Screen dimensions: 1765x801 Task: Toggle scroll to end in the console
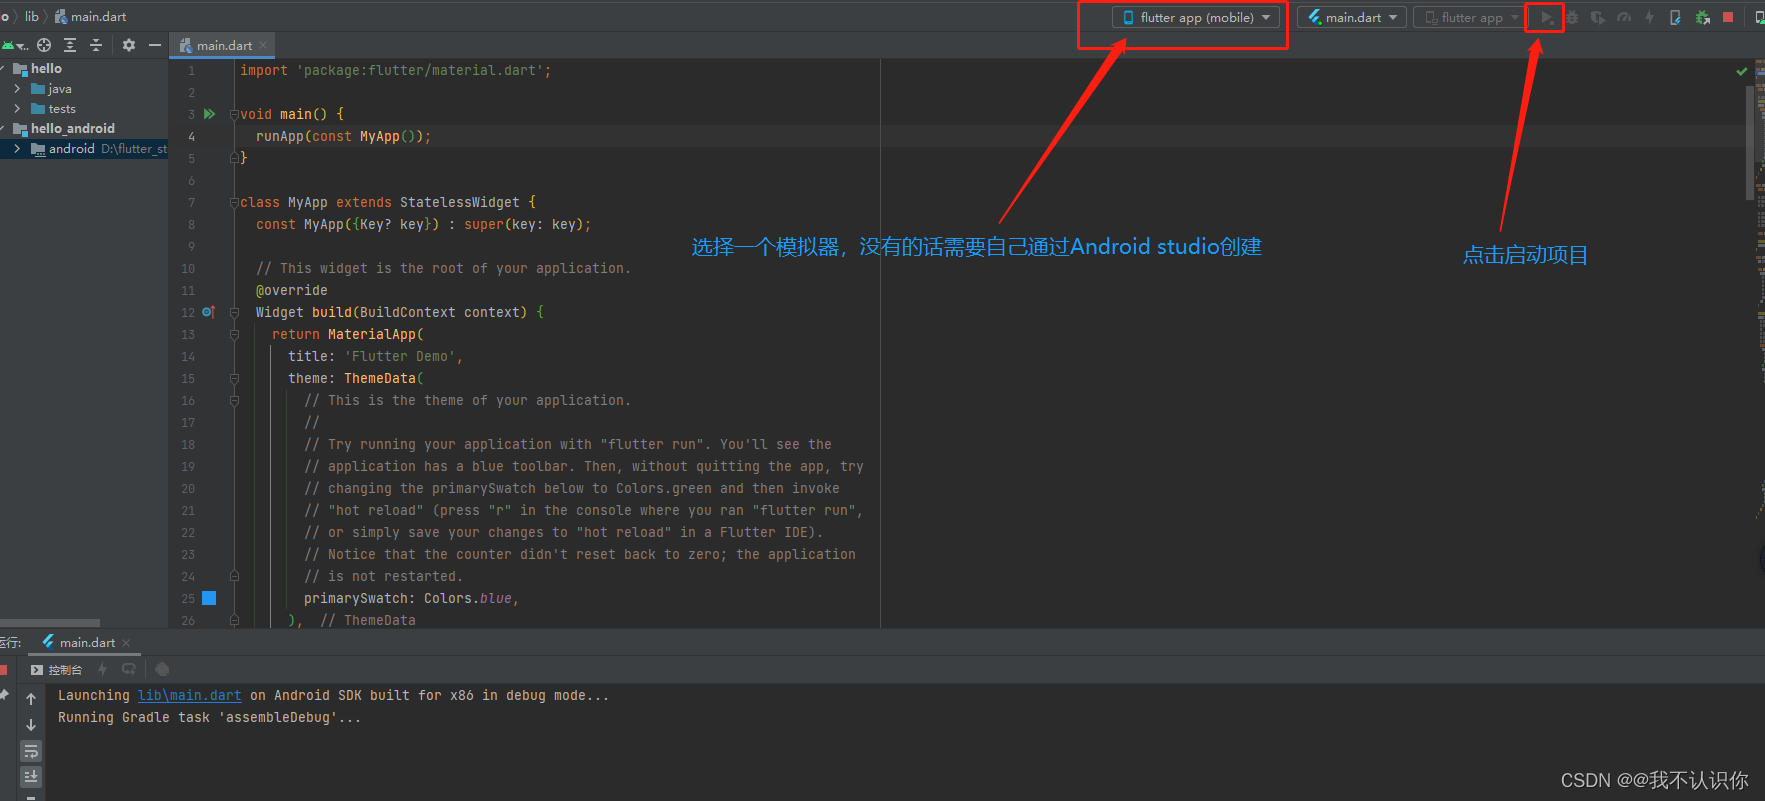click(31, 776)
